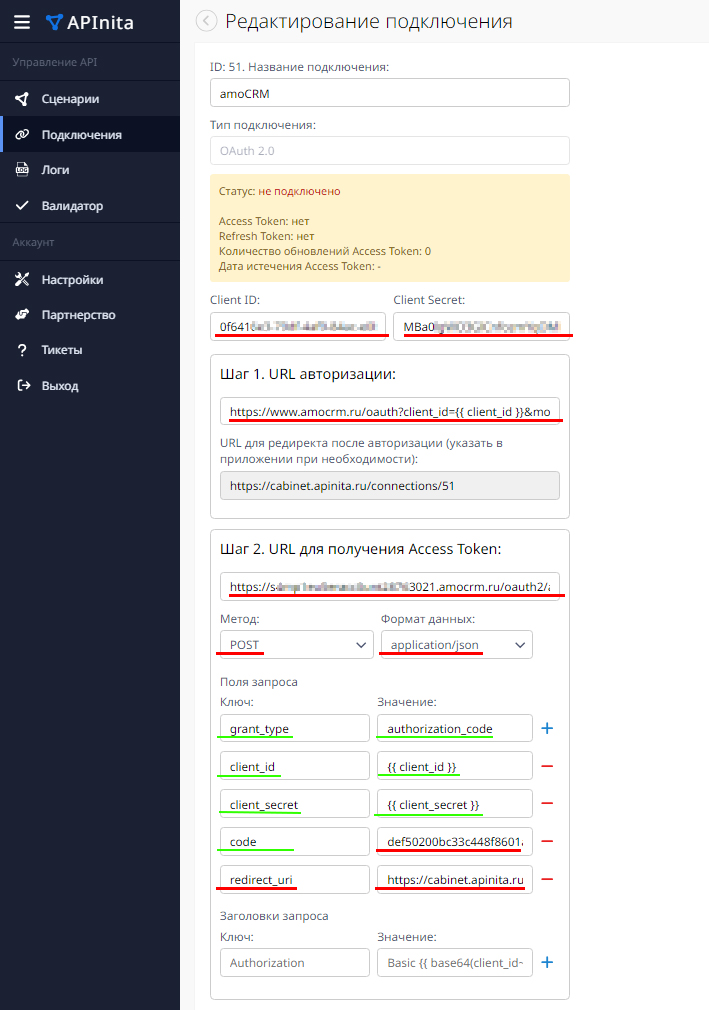
Task: Open the POST method dropdown
Action: pos(295,644)
